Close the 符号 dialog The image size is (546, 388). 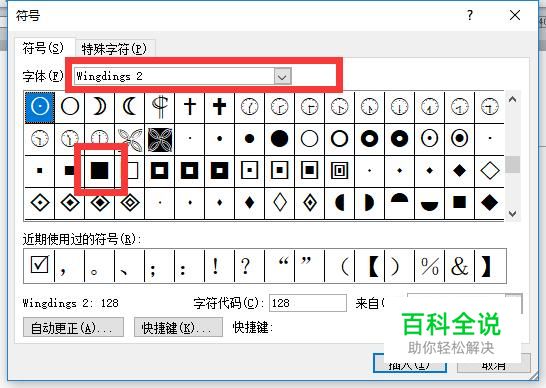(x=515, y=15)
